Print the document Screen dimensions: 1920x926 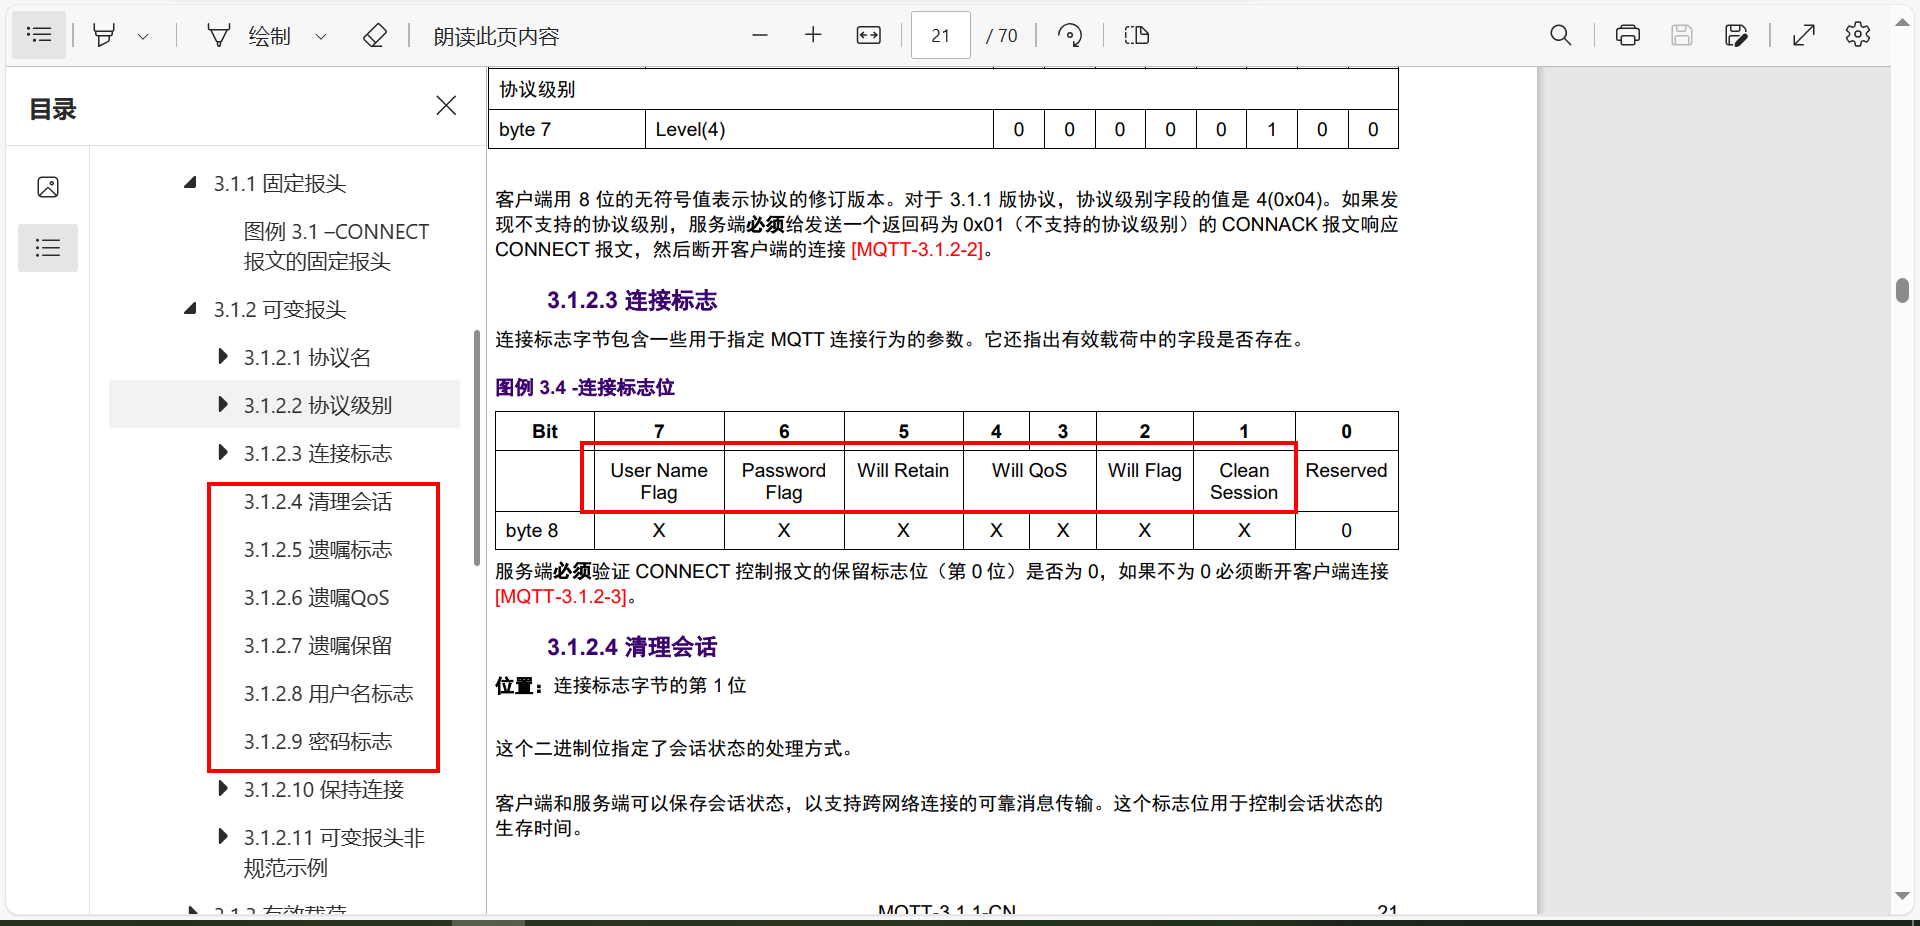tap(1628, 35)
